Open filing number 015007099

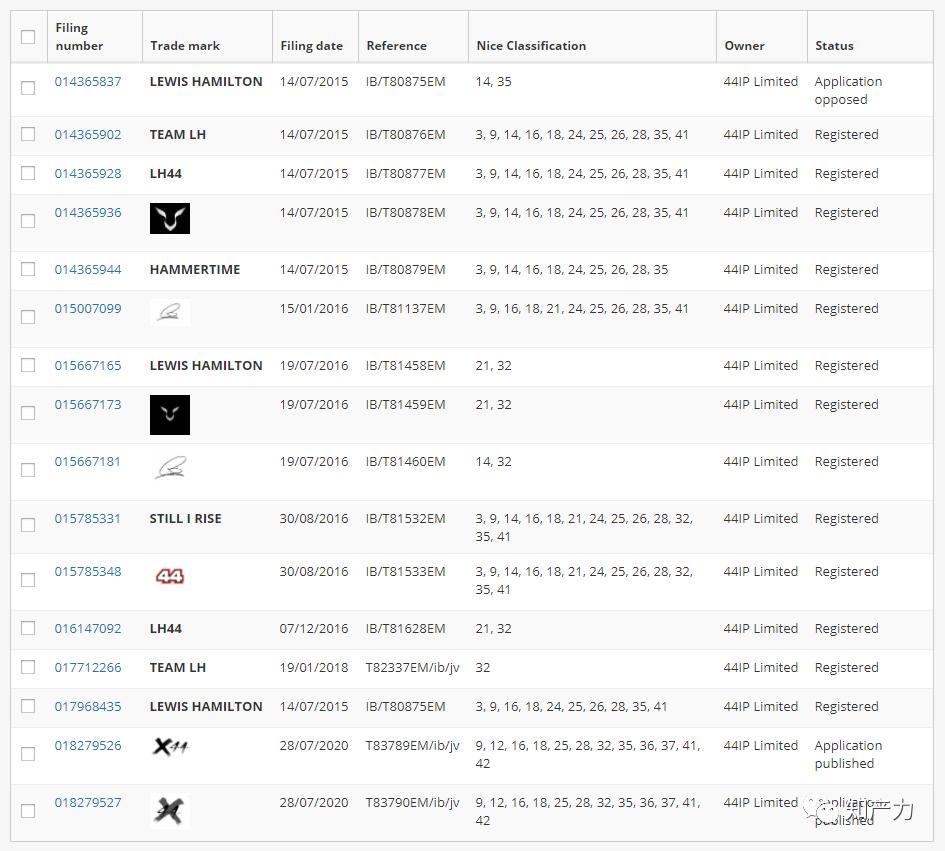point(88,309)
